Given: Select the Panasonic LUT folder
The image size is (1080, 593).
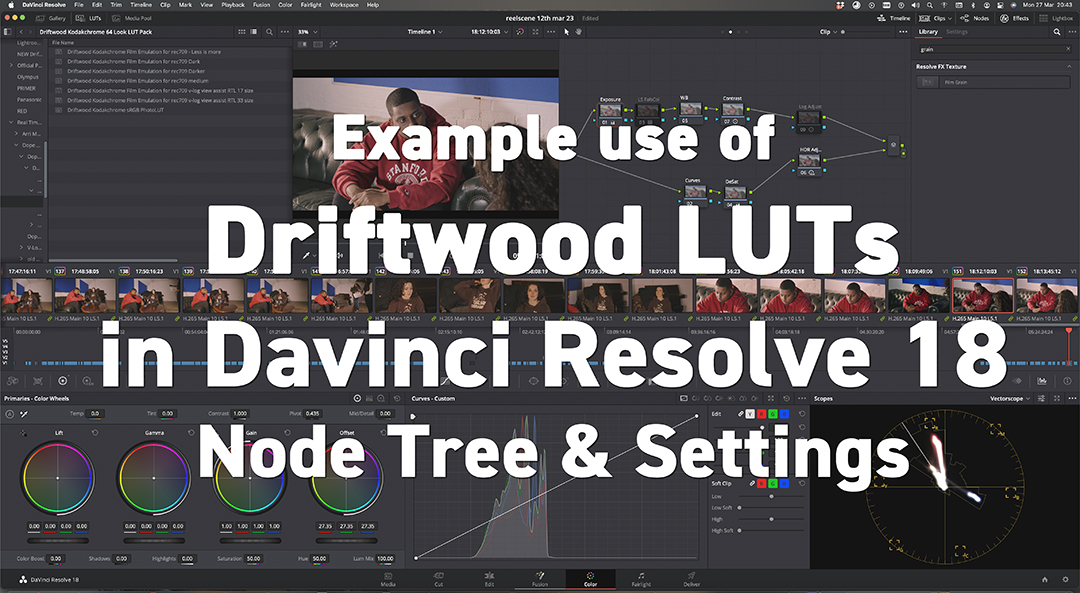Looking at the screenshot, I should [x=29, y=99].
